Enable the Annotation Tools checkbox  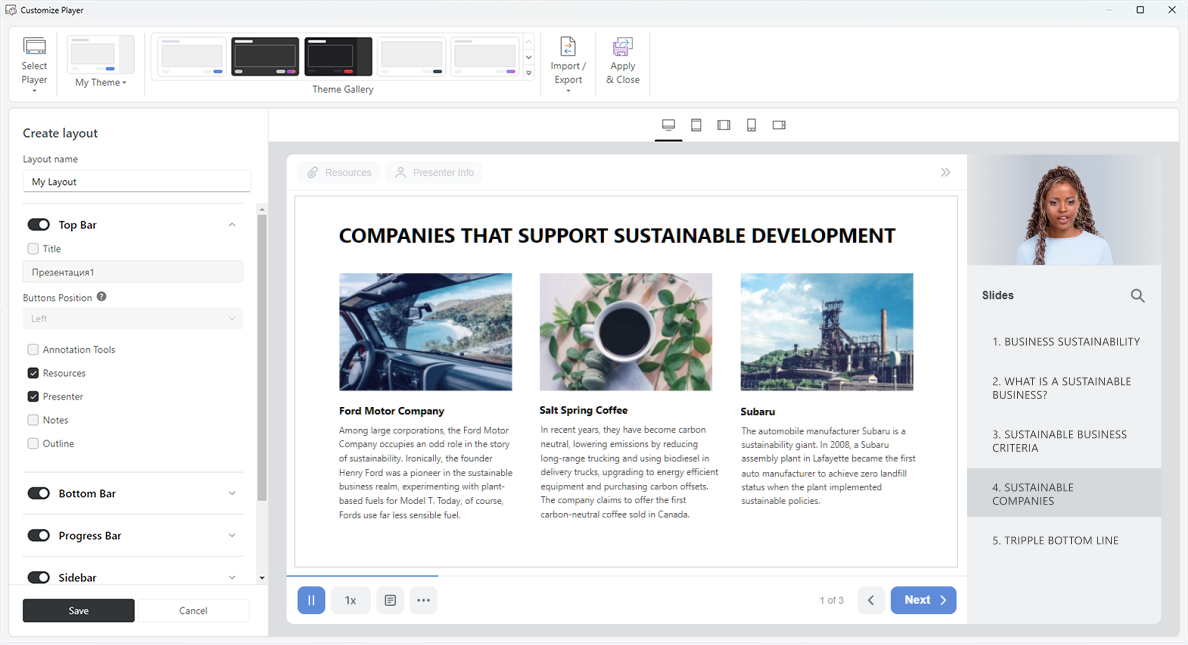point(33,350)
